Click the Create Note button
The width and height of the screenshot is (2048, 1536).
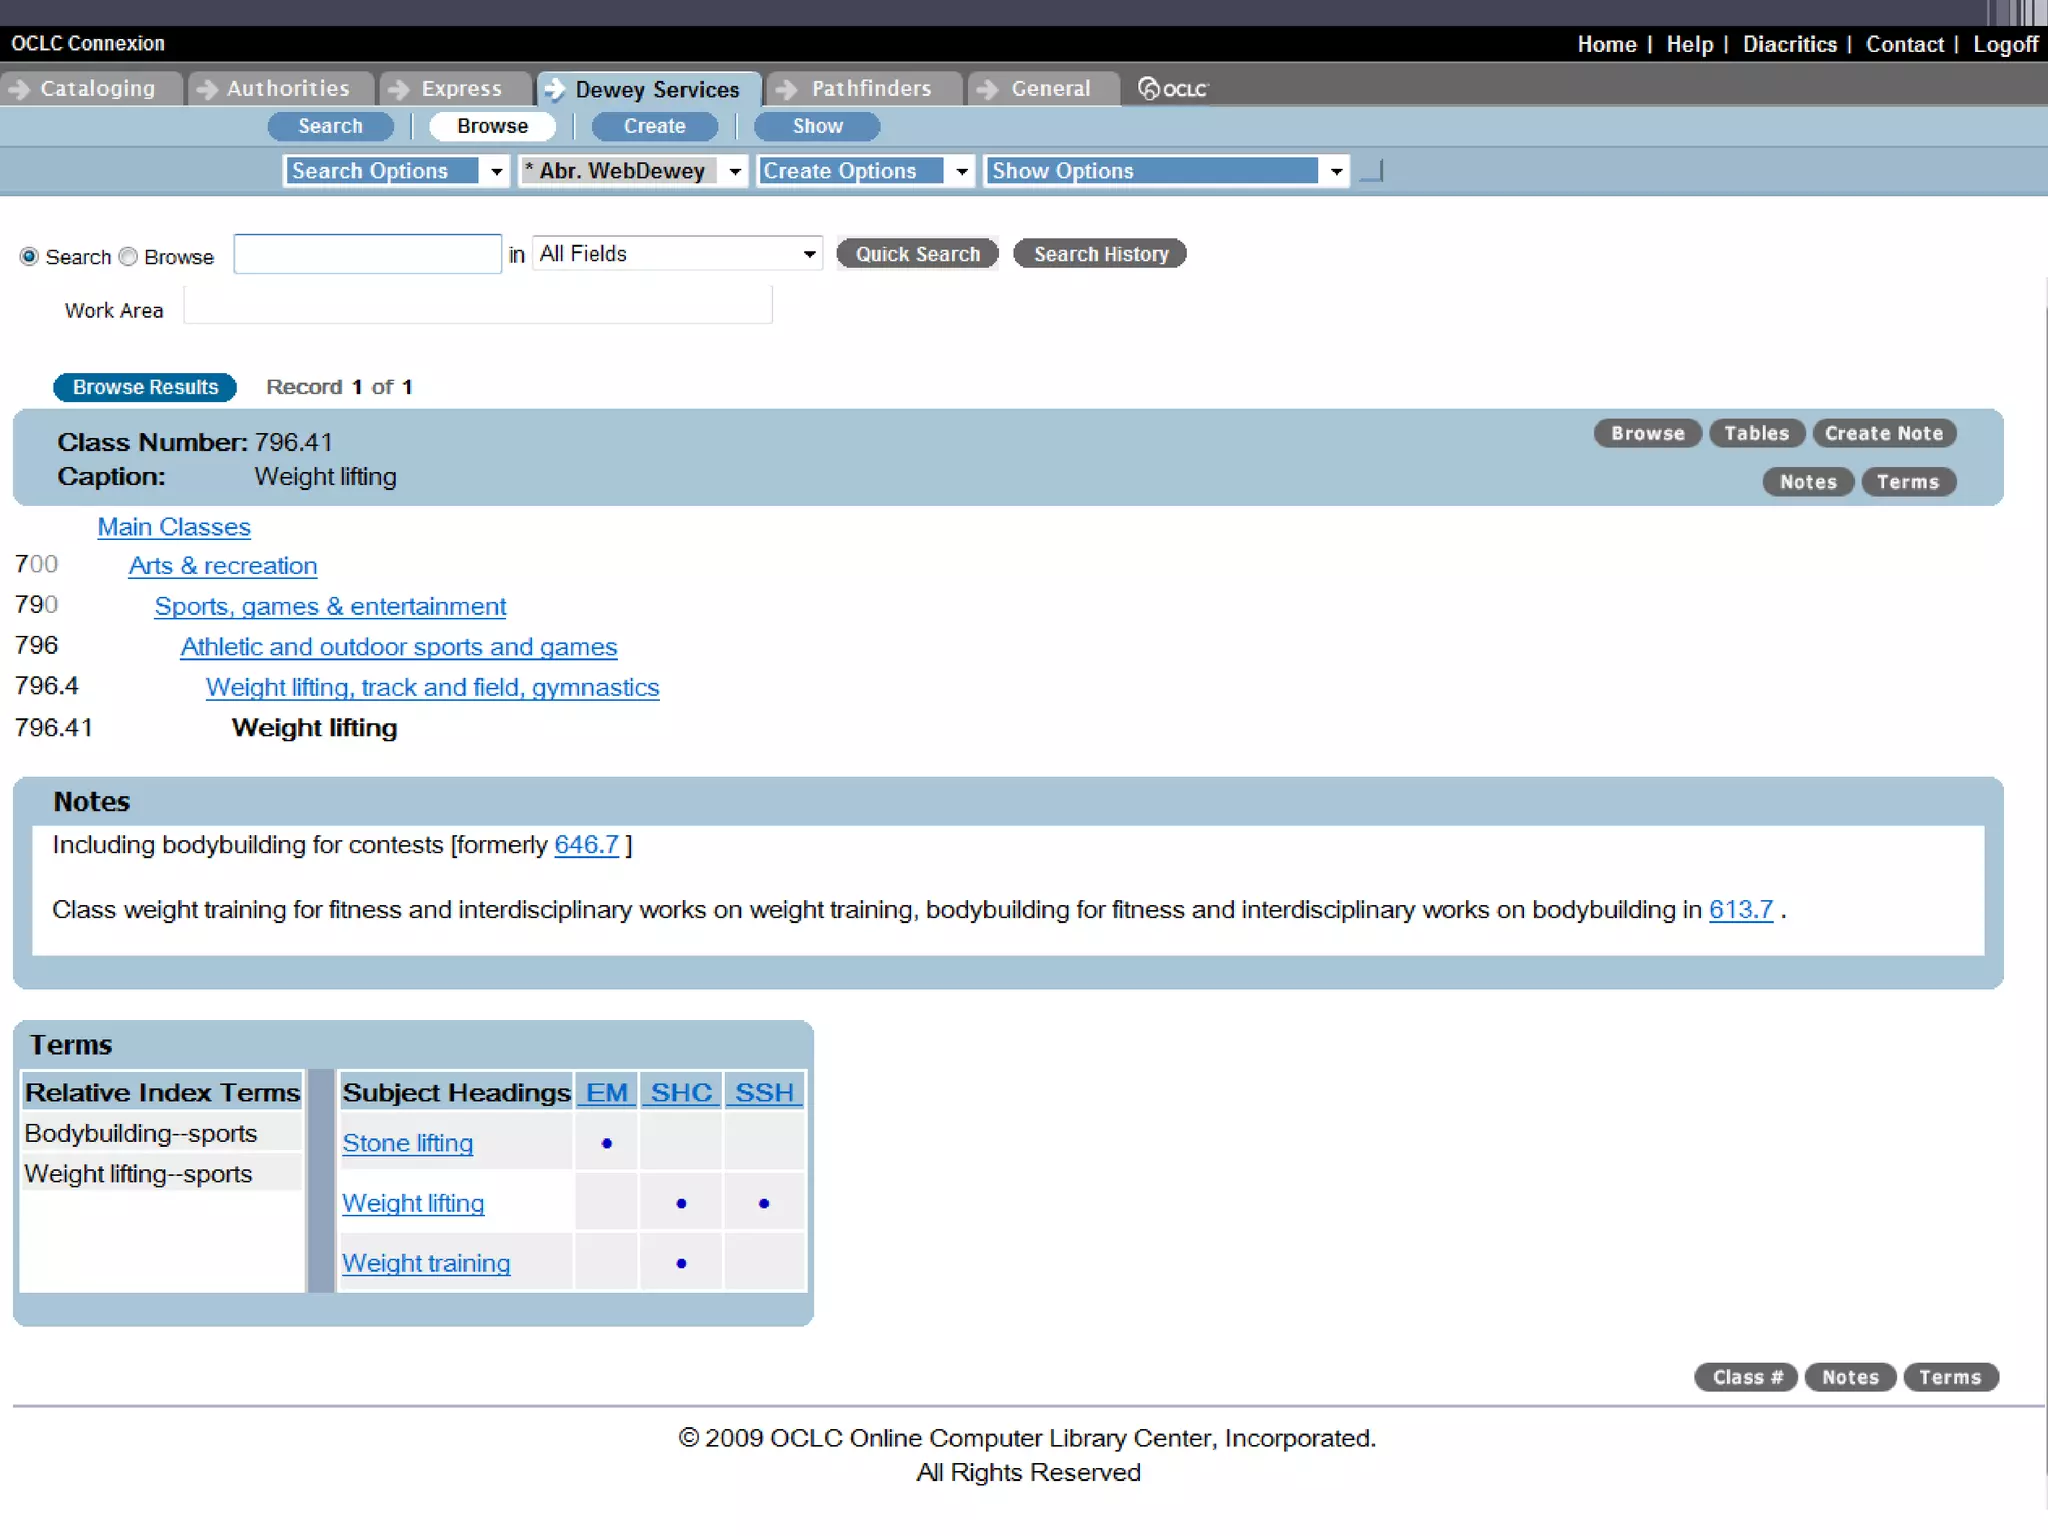click(x=1883, y=433)
